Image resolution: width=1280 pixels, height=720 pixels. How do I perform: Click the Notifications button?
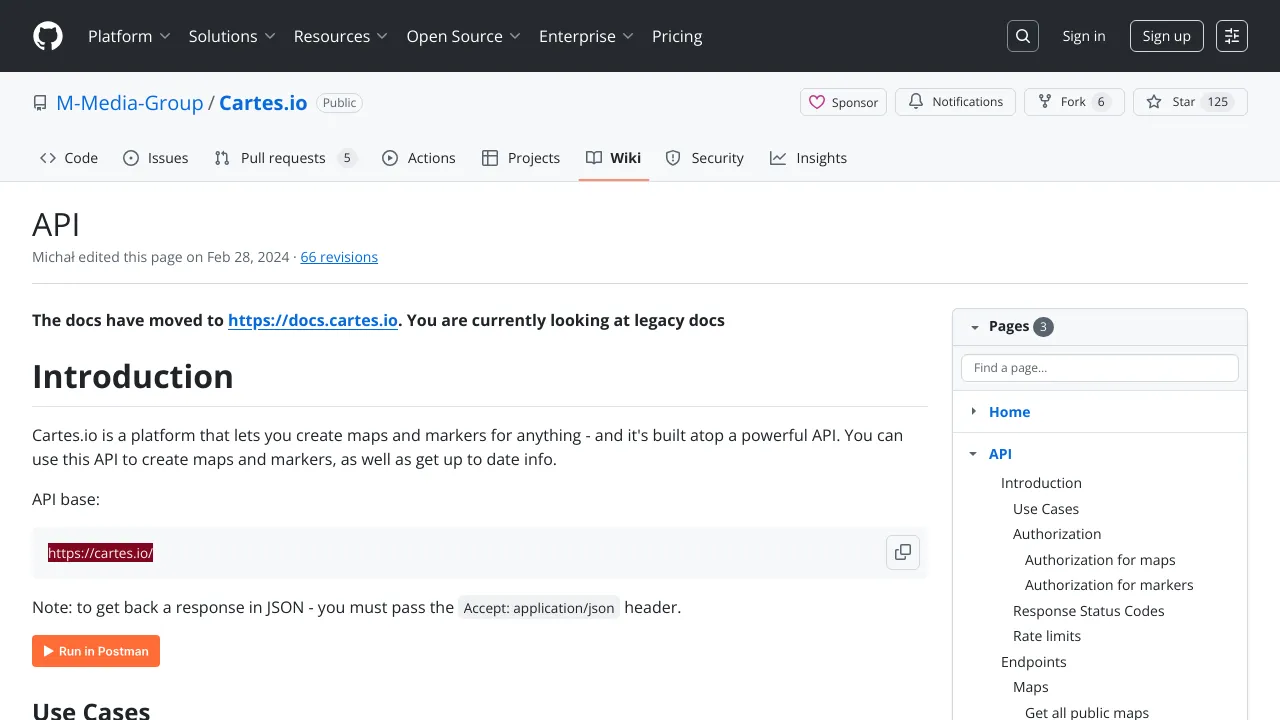[x=955, y=102]
